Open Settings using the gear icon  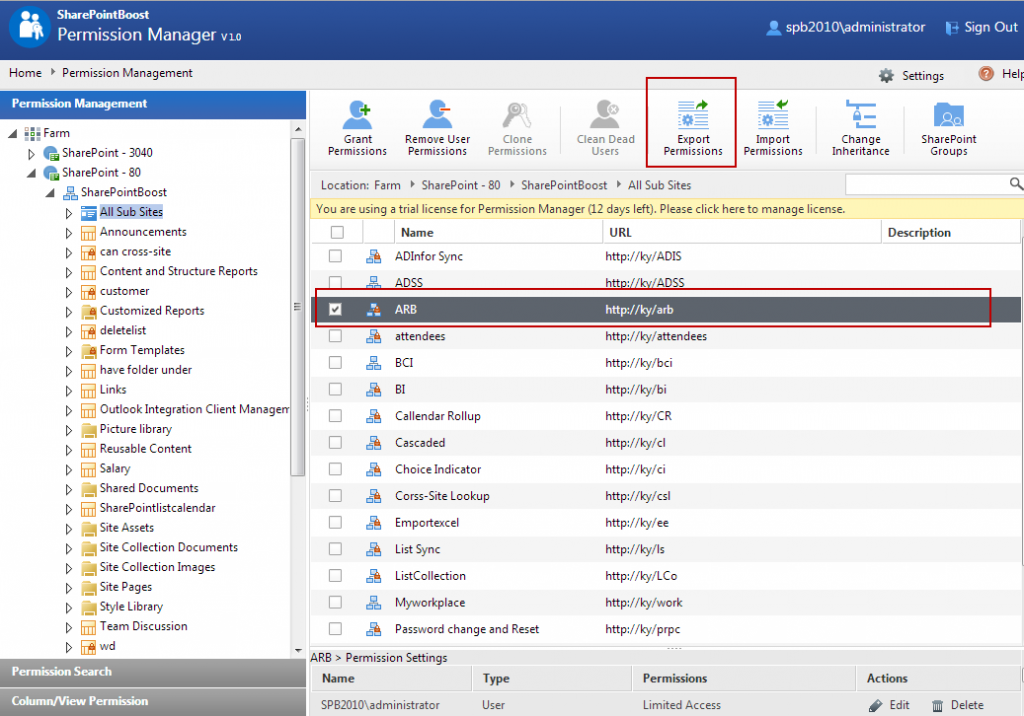tap(886, 74)
